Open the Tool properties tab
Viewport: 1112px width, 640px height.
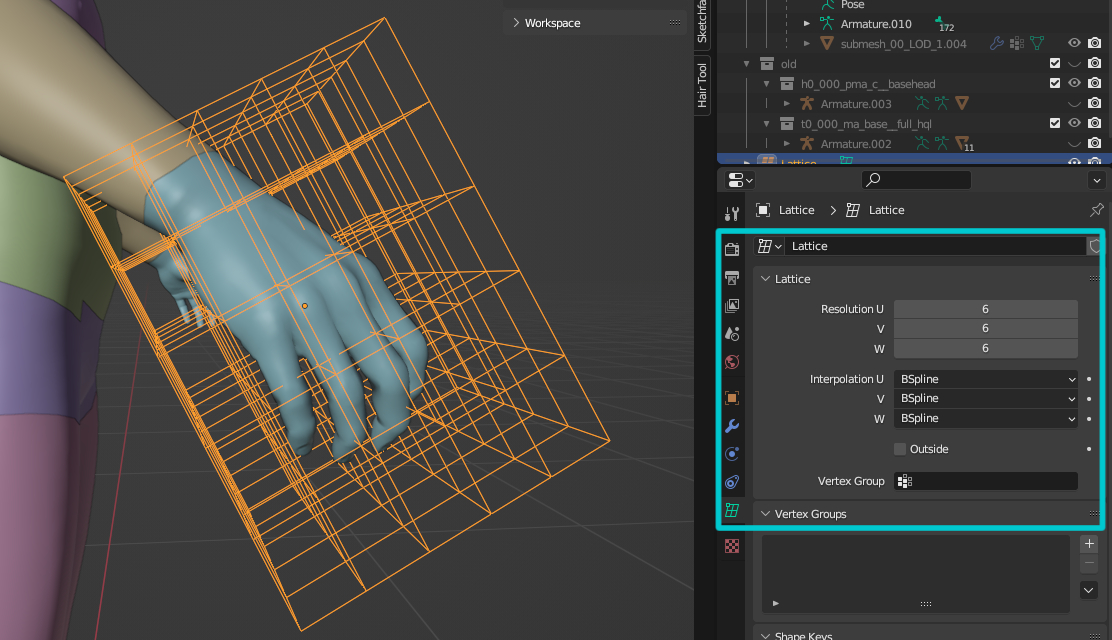click(732, 213)
